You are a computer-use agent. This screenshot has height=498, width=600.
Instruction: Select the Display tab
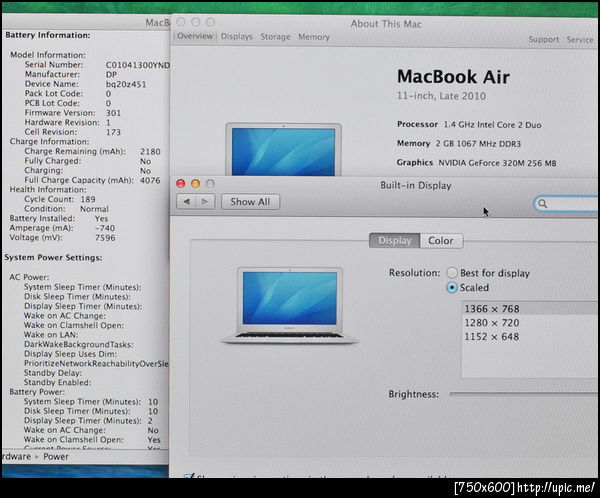[x=395, y=241]
